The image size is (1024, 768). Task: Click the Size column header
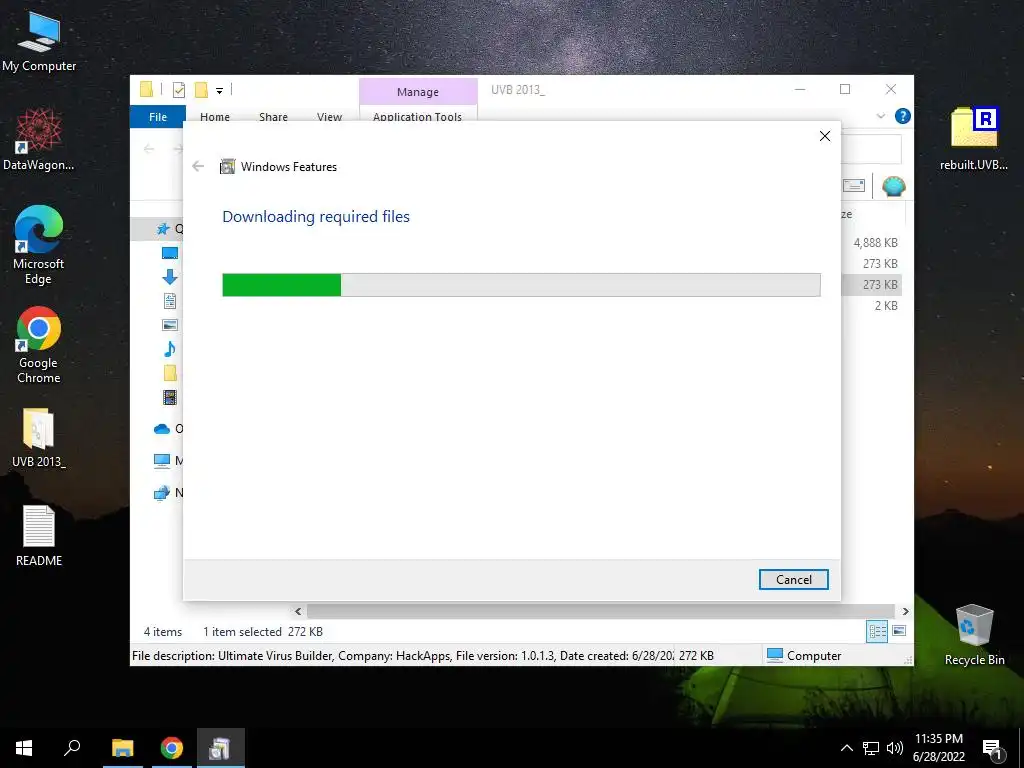(872, 214)
